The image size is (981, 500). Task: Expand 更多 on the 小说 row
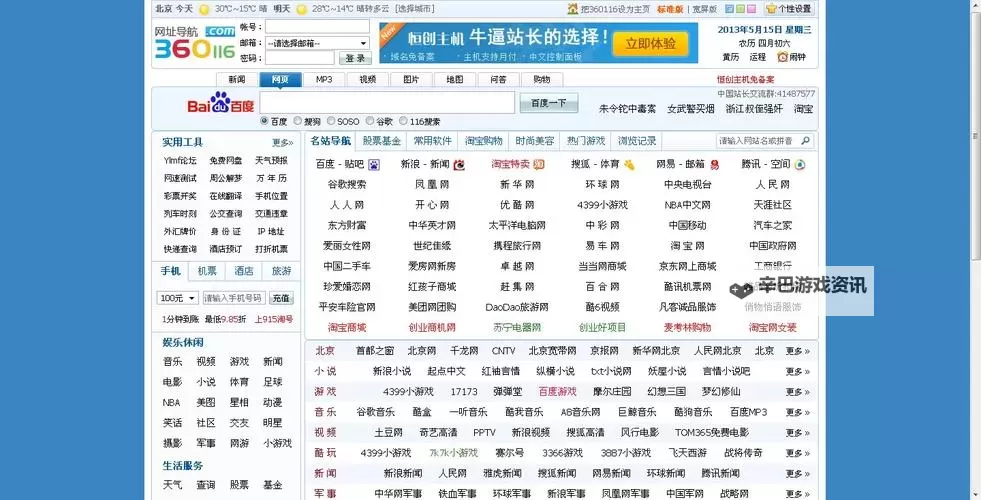coord(798,372)
